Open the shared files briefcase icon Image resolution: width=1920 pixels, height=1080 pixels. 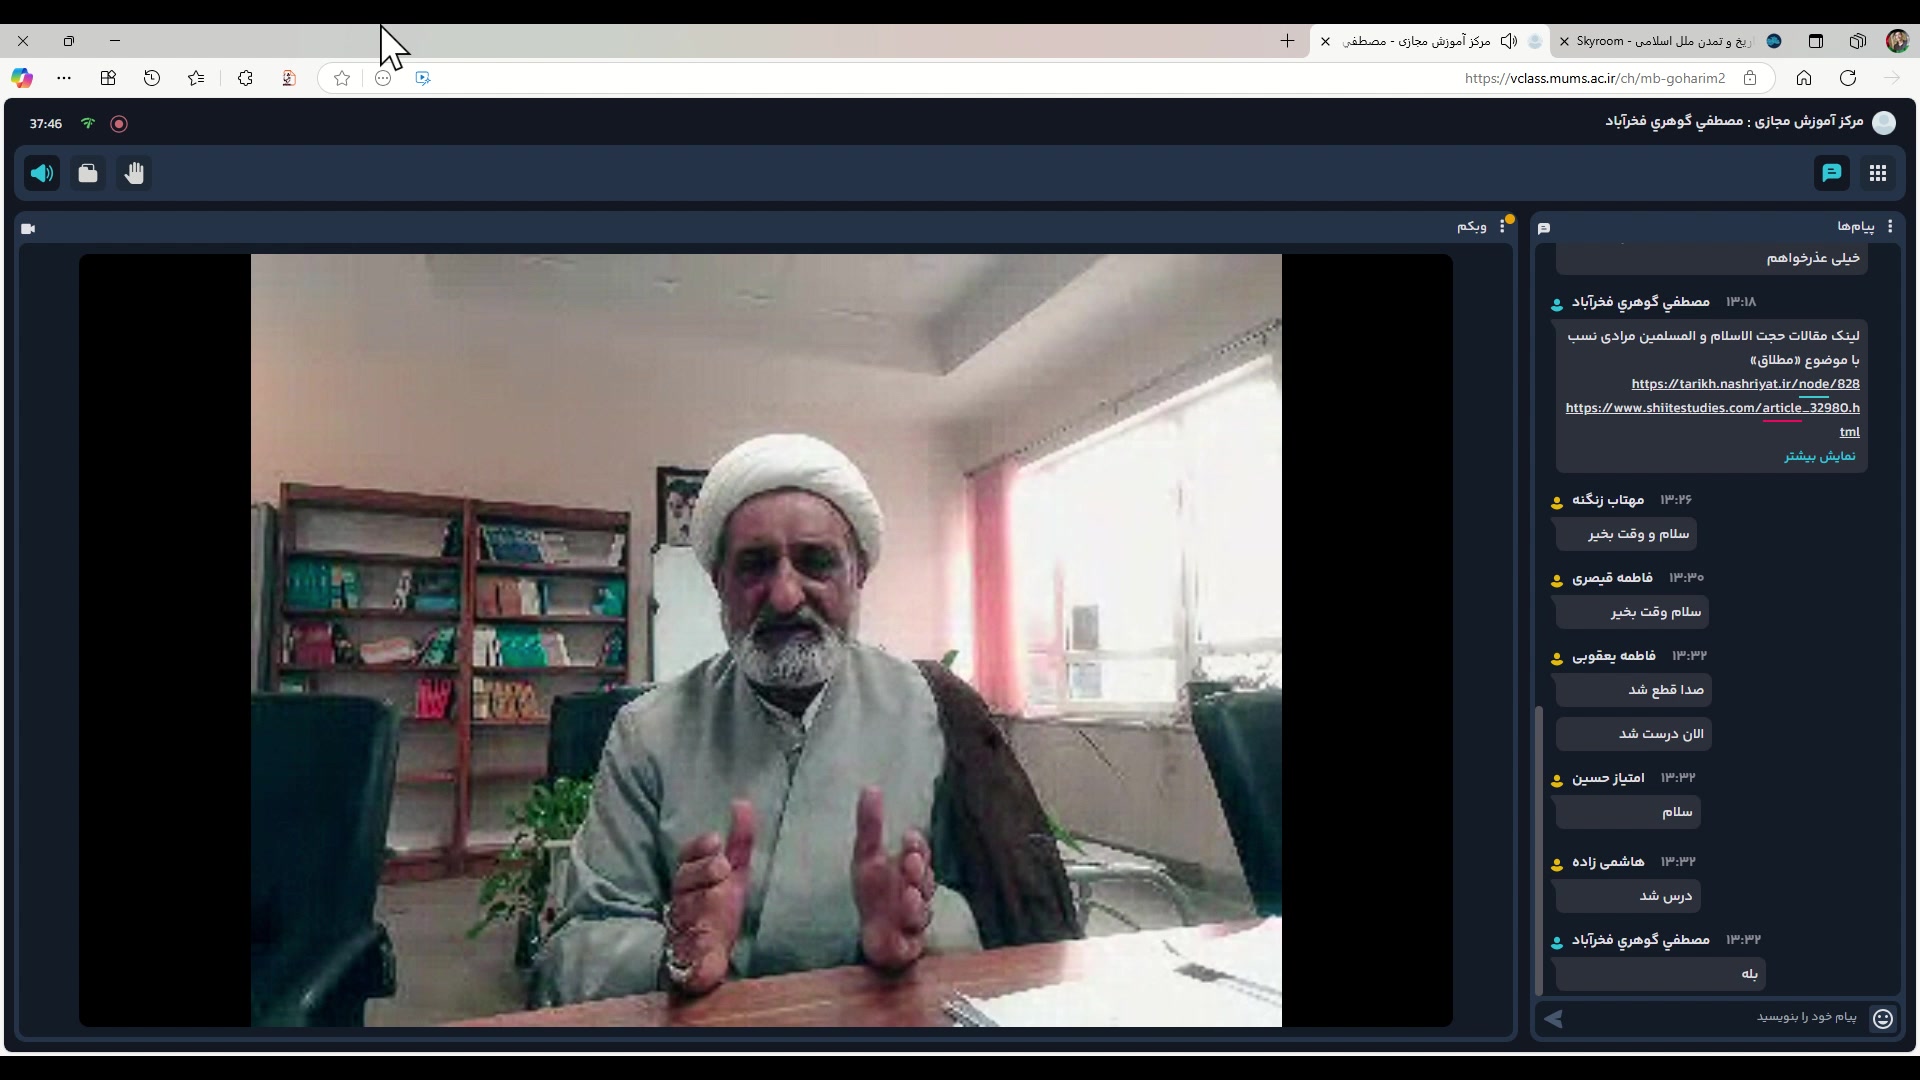pos(88,174)
